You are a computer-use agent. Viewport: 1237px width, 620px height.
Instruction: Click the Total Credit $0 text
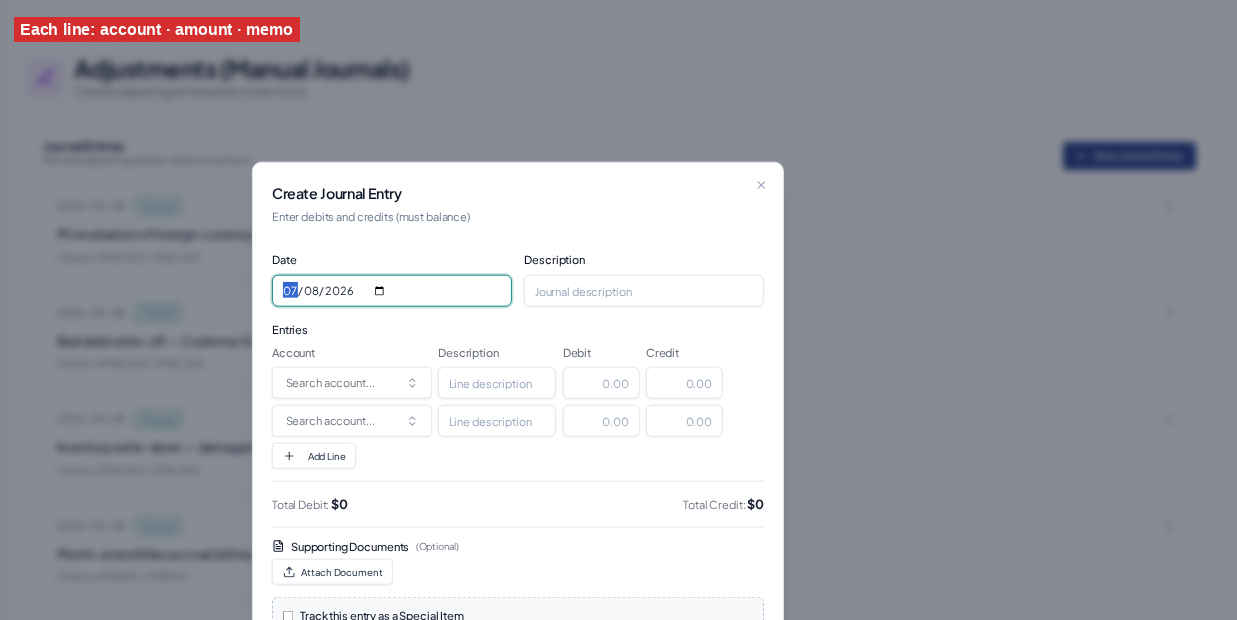pos(723,504)
